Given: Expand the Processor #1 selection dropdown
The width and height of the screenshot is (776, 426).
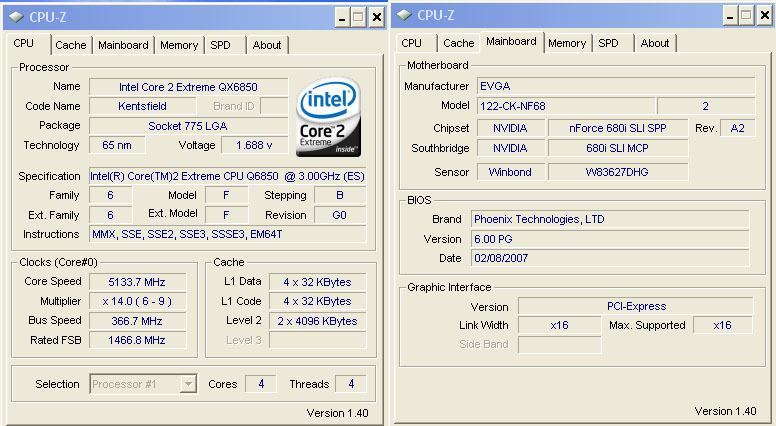Looking at the screenshot, I should 188,384.
